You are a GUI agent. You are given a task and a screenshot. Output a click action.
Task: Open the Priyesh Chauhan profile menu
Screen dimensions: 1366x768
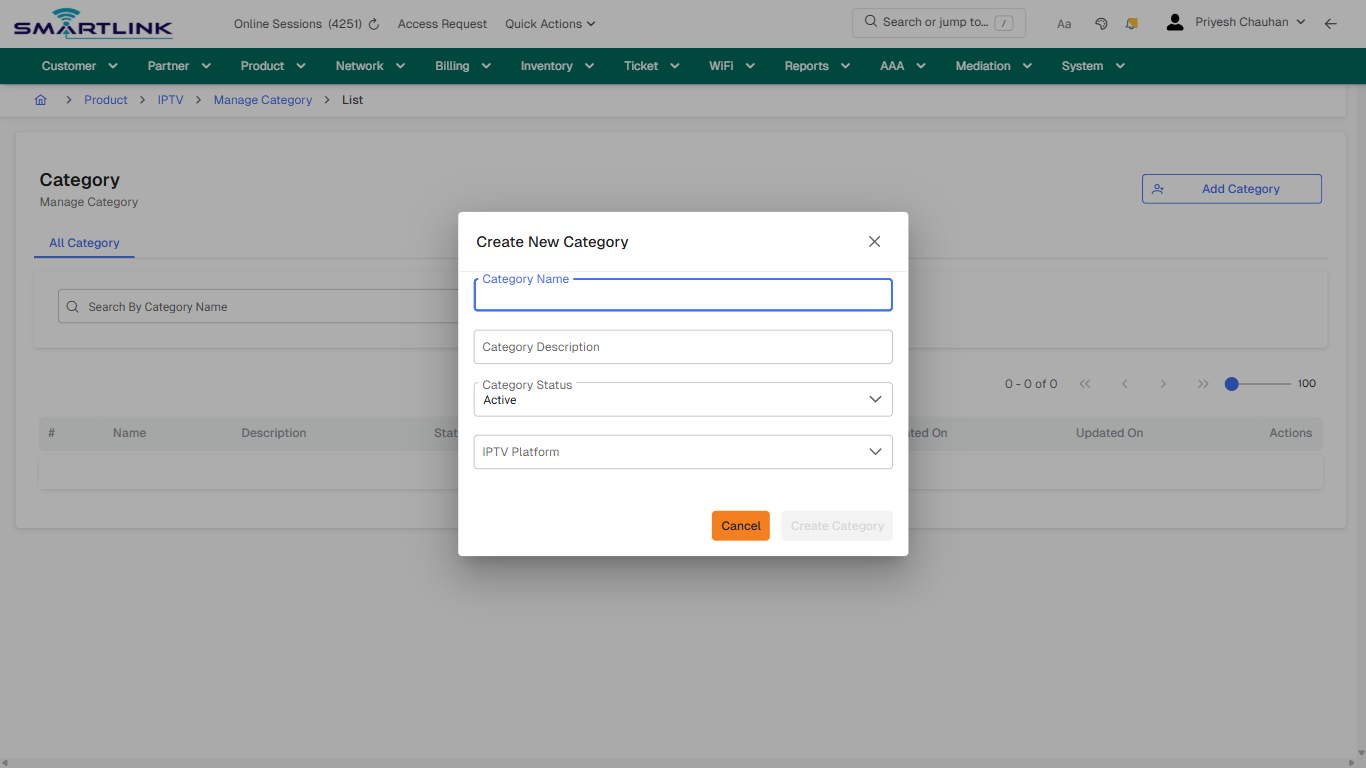point(1249,21)
